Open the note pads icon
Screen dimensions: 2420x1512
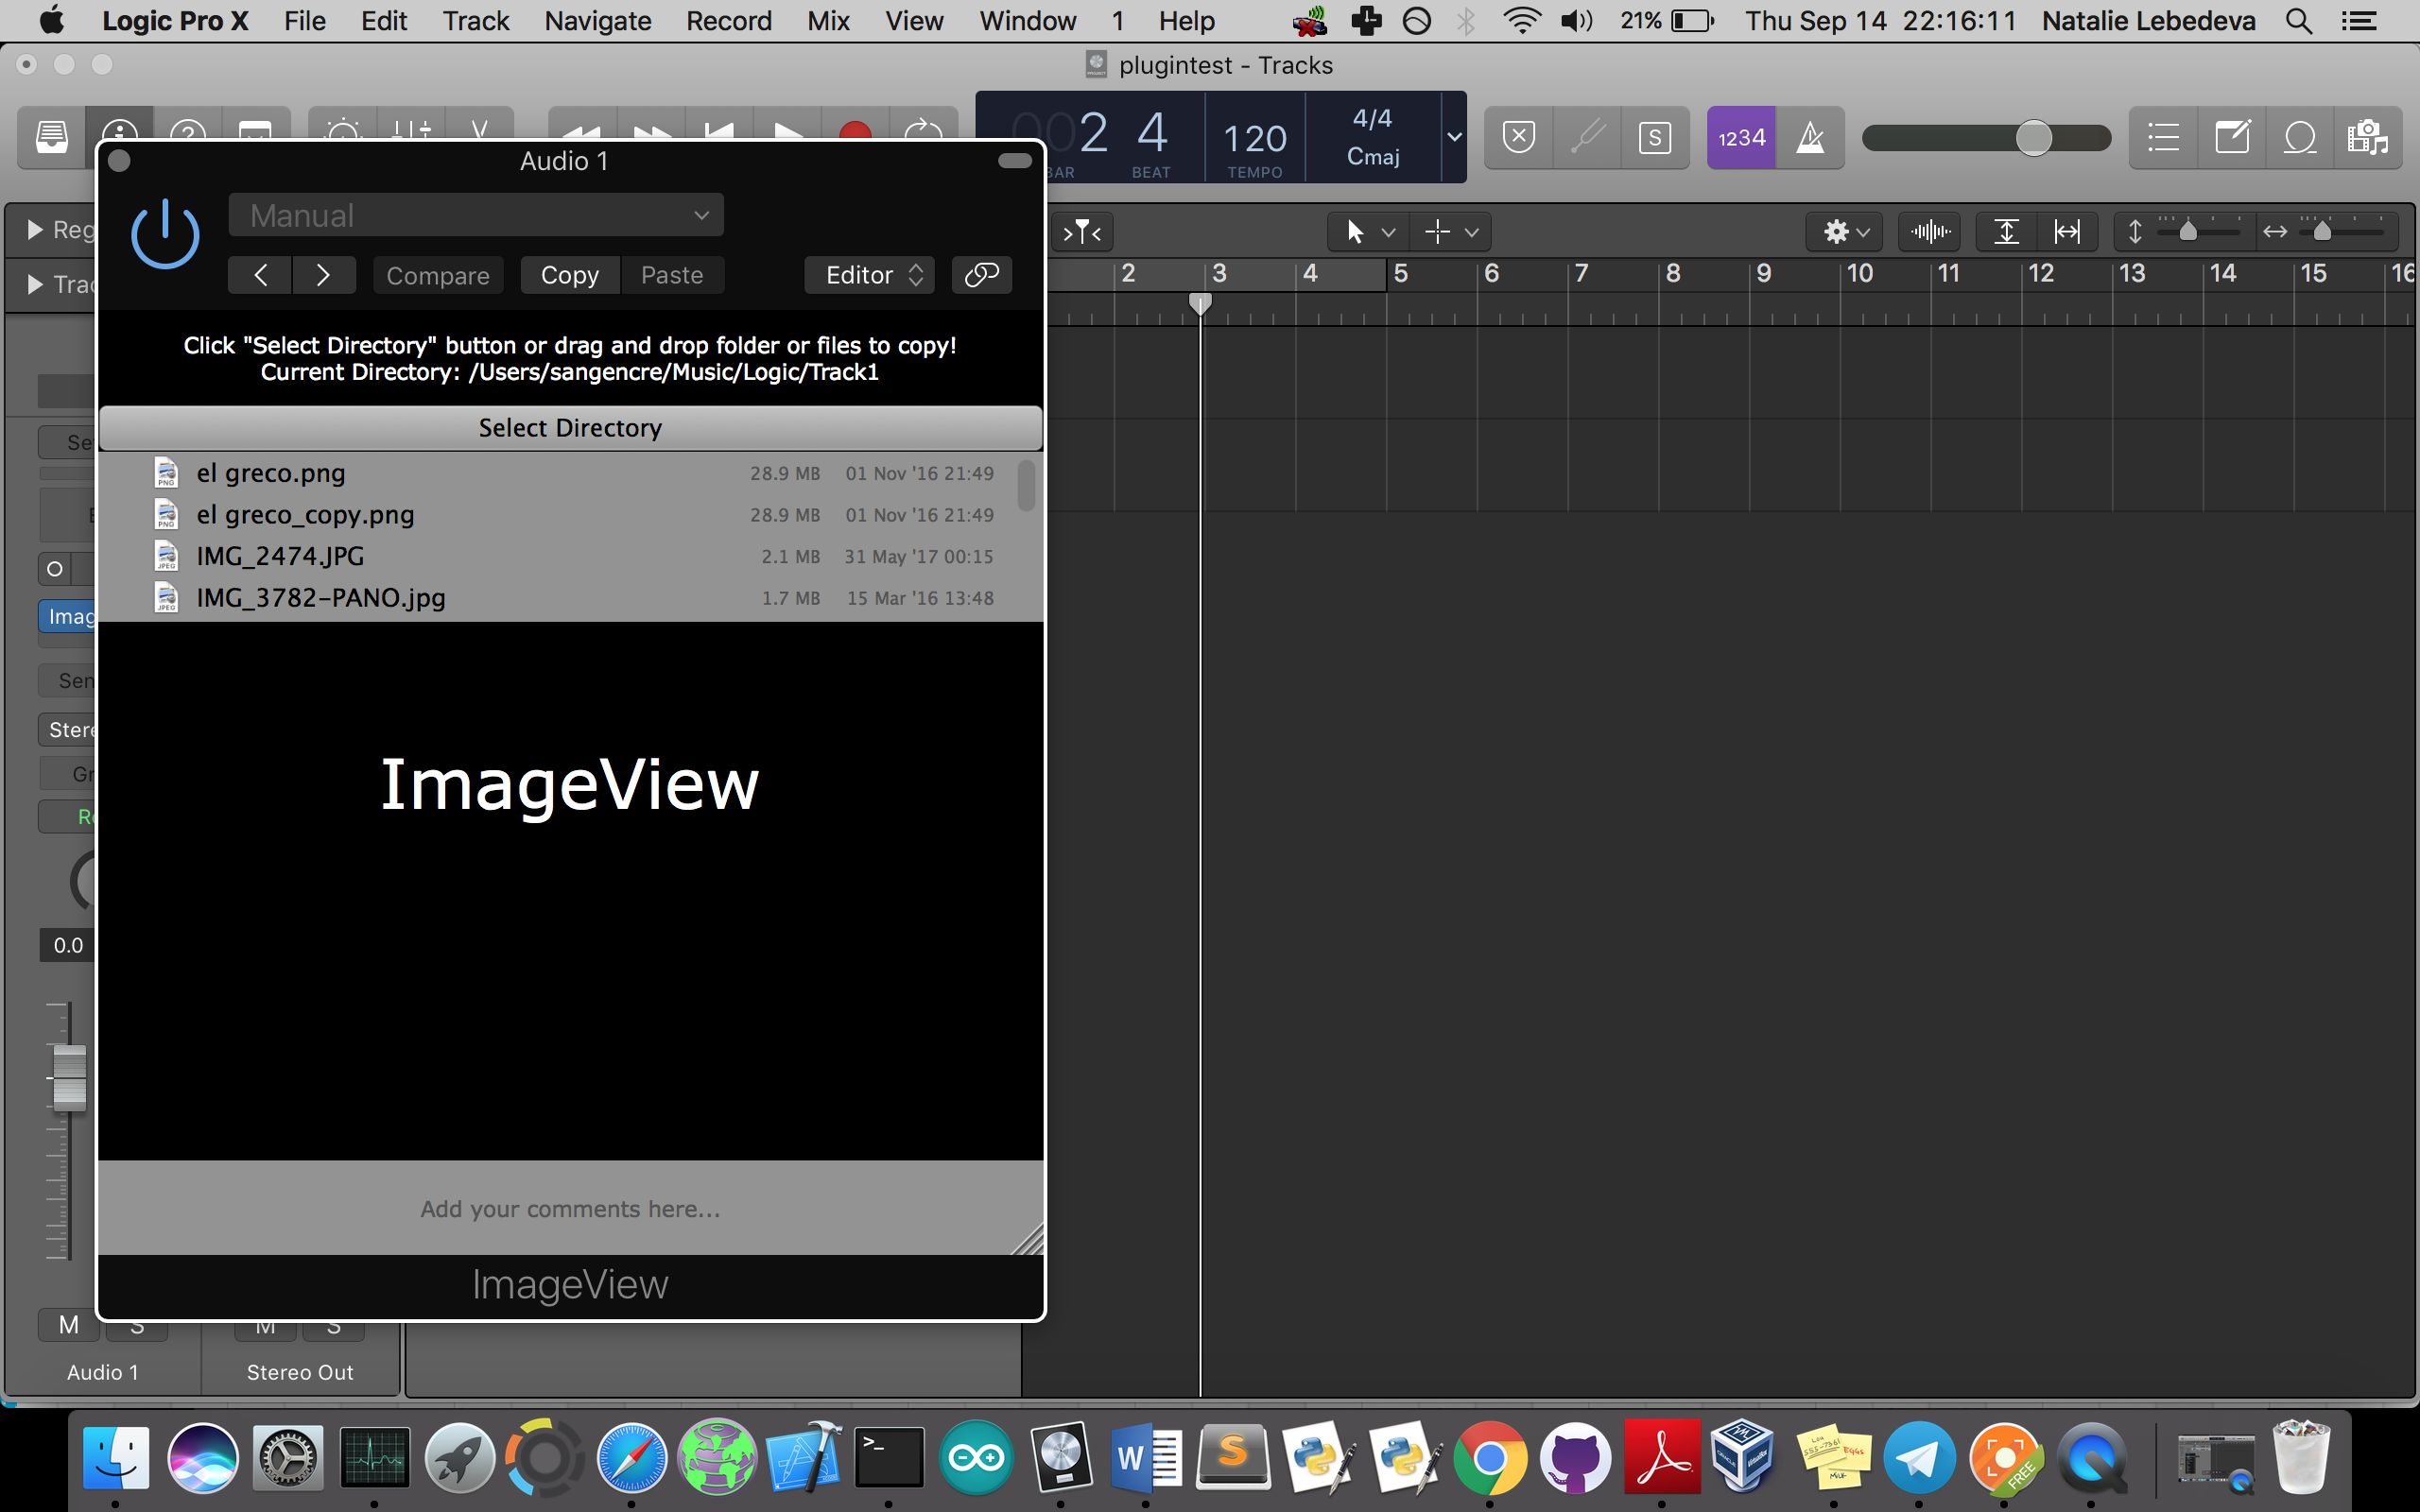(x=2232, y=138)
